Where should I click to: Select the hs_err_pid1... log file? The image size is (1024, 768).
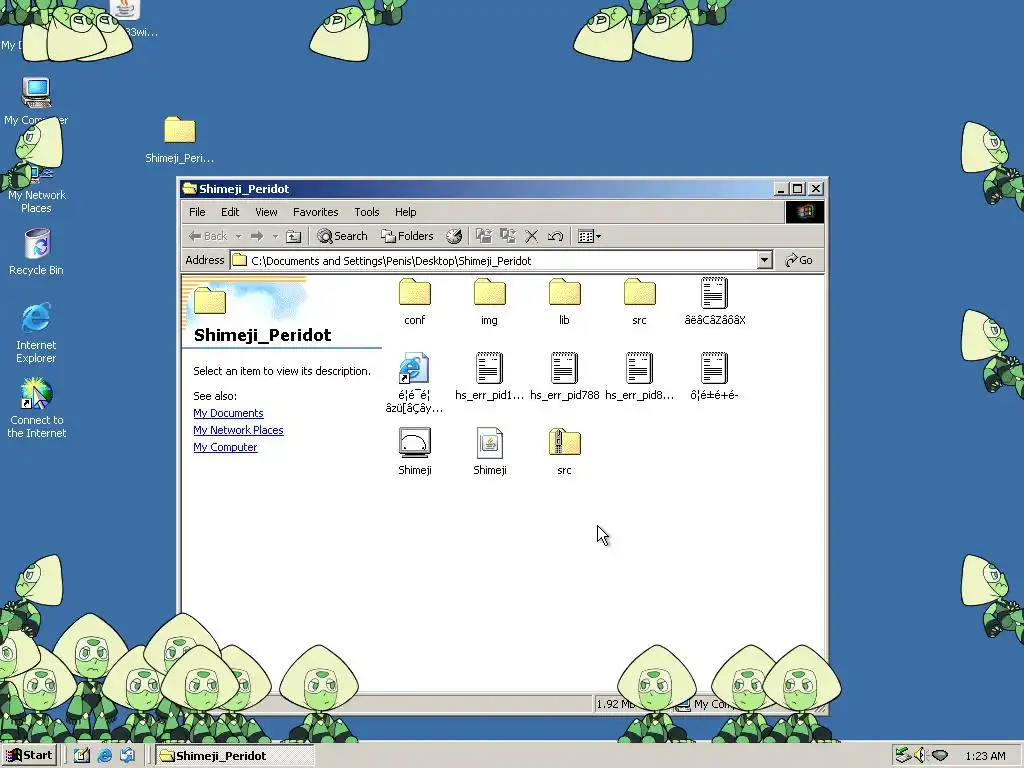click(x=489, y=376)
